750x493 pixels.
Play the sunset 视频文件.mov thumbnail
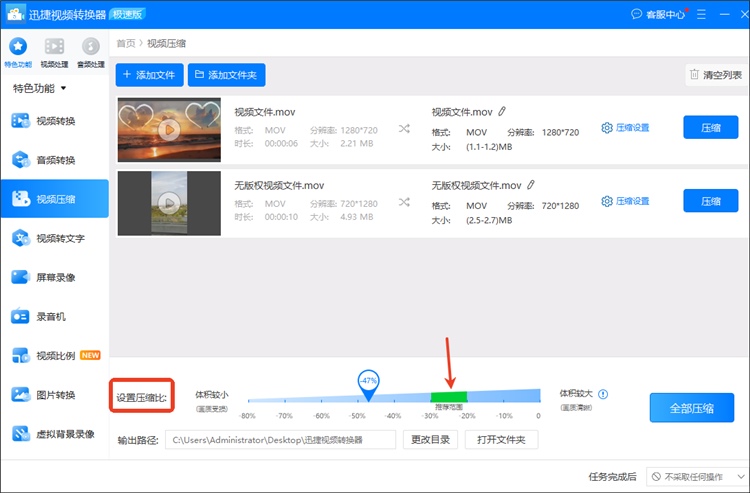169,128
